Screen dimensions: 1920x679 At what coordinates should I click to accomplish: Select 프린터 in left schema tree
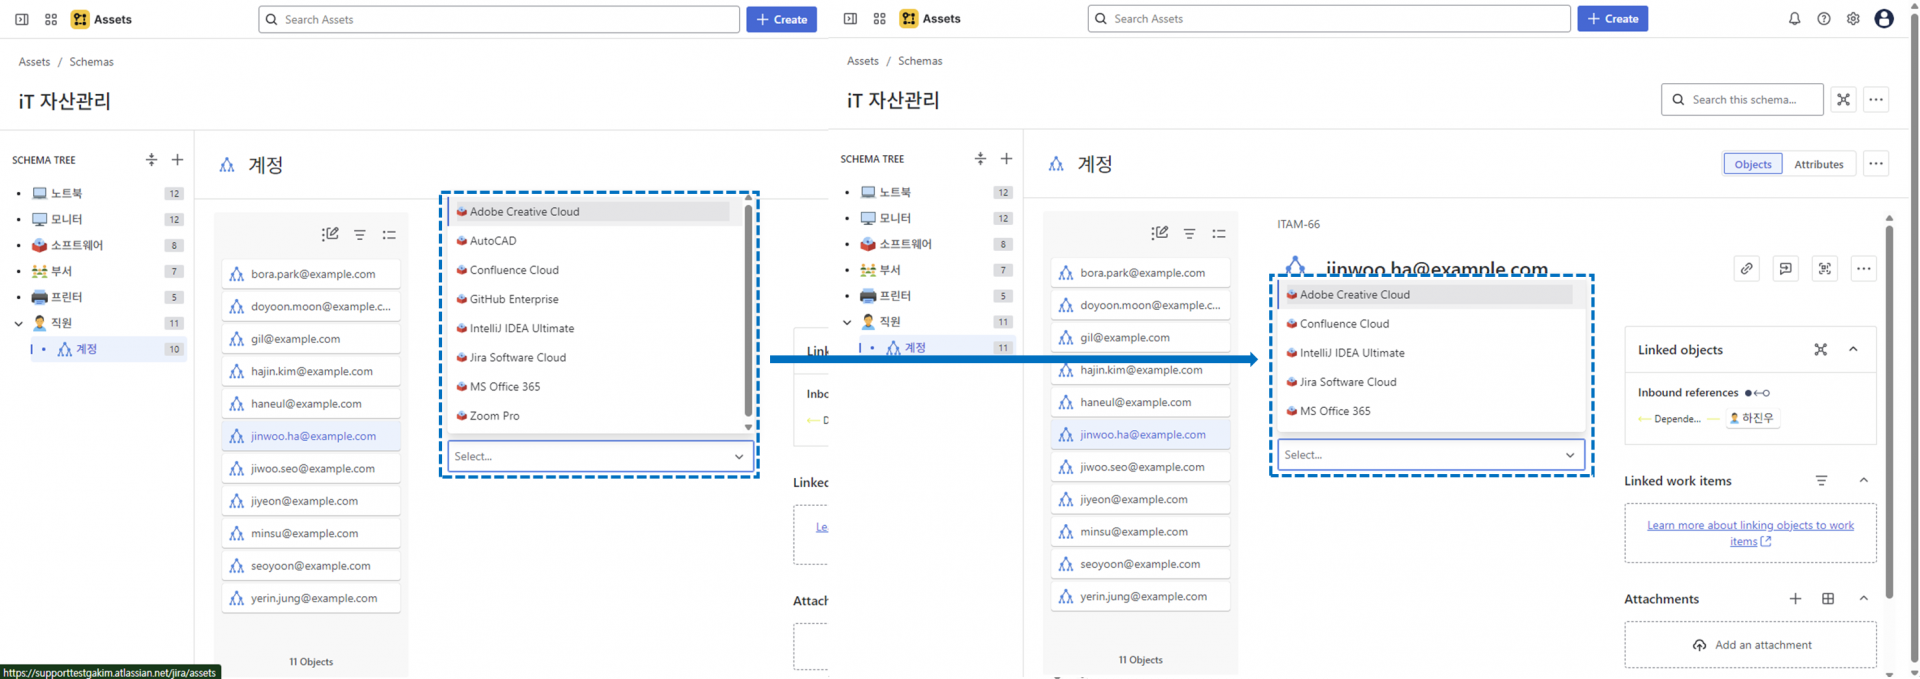(66, 297)
